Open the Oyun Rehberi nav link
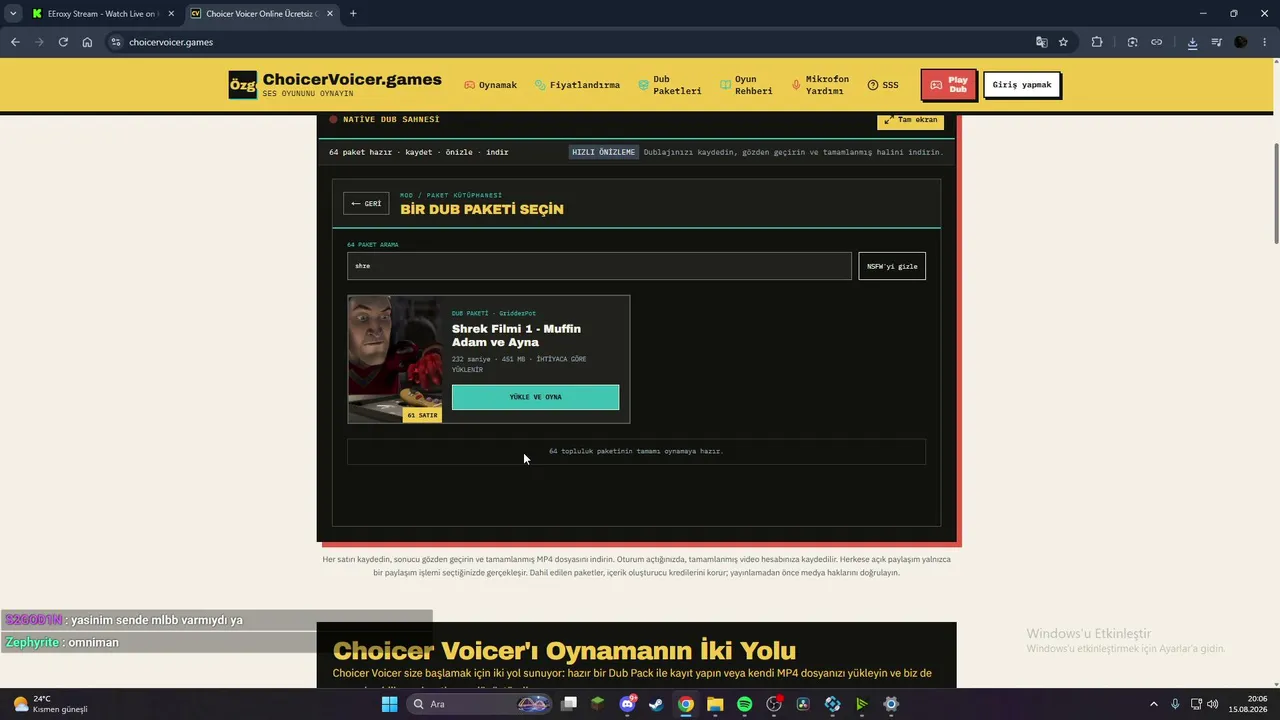1280x720 pixels. coord(746,85)
